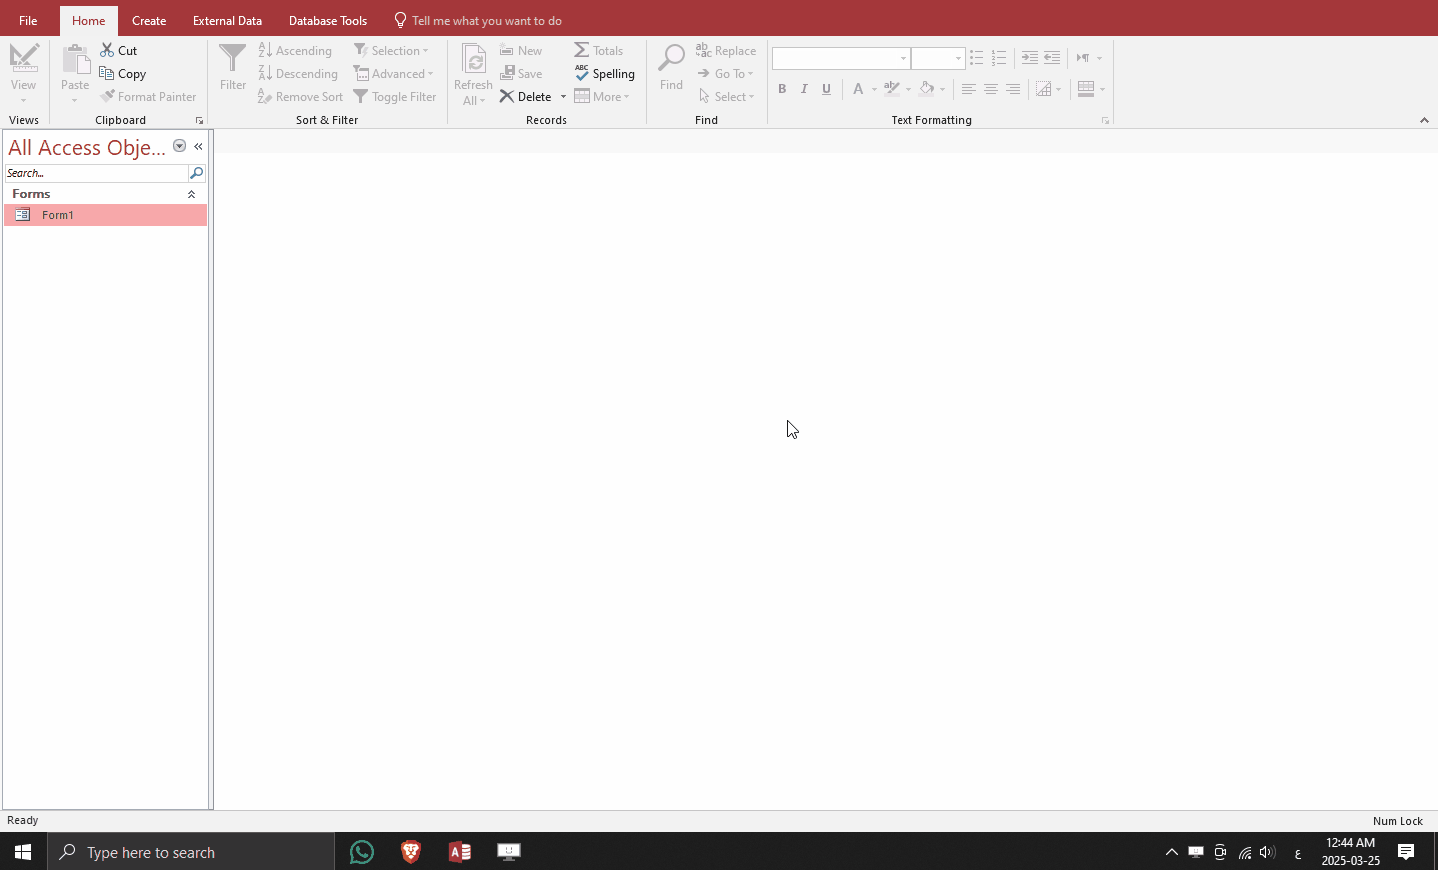Toggle Italic text formatting
This screenshot has height=870, width=1438.
point(804,89)
